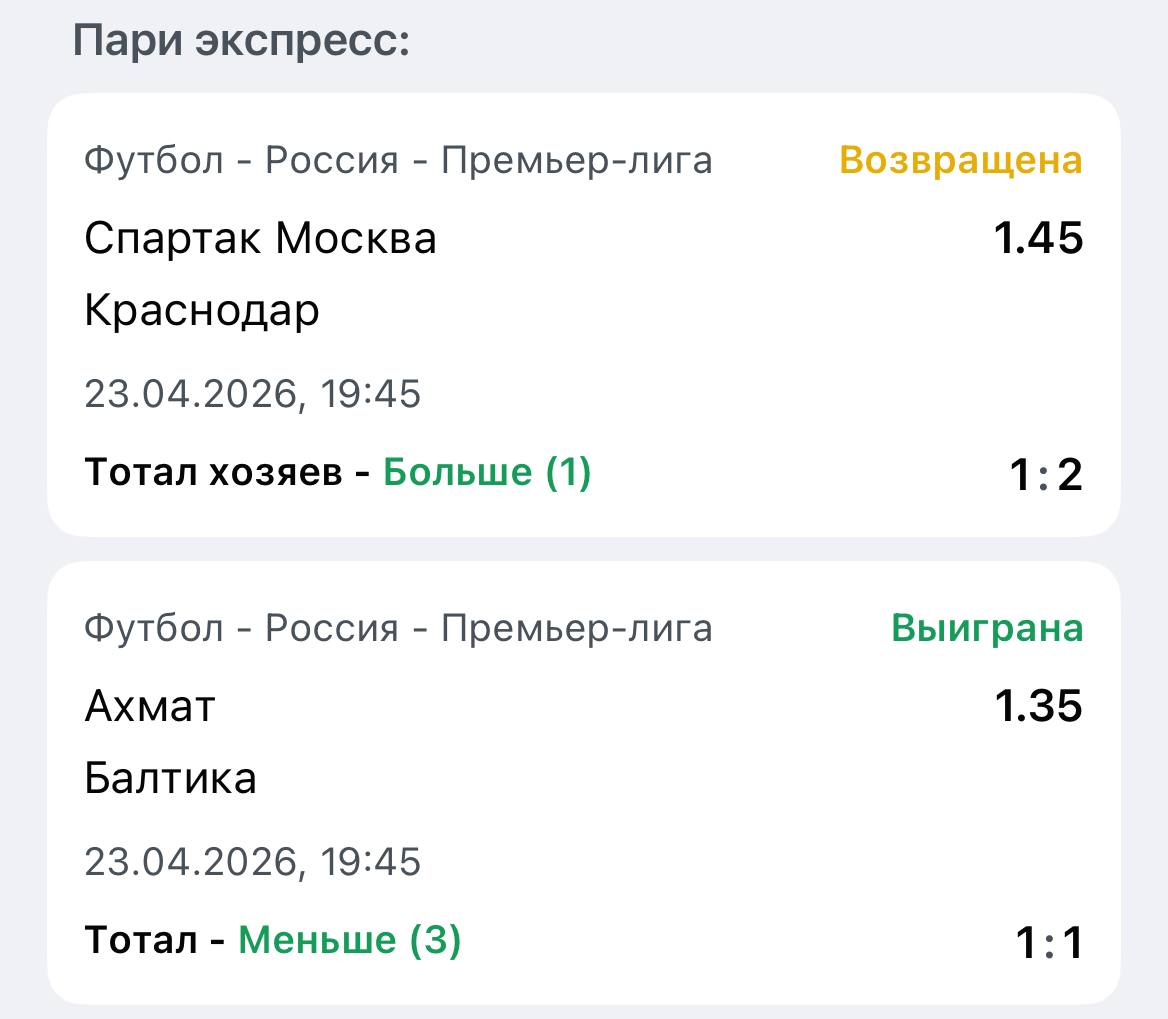Screen dimensions: 1168x1019
Task: Open the Спартак Москва team name
Action: (260, 239)
